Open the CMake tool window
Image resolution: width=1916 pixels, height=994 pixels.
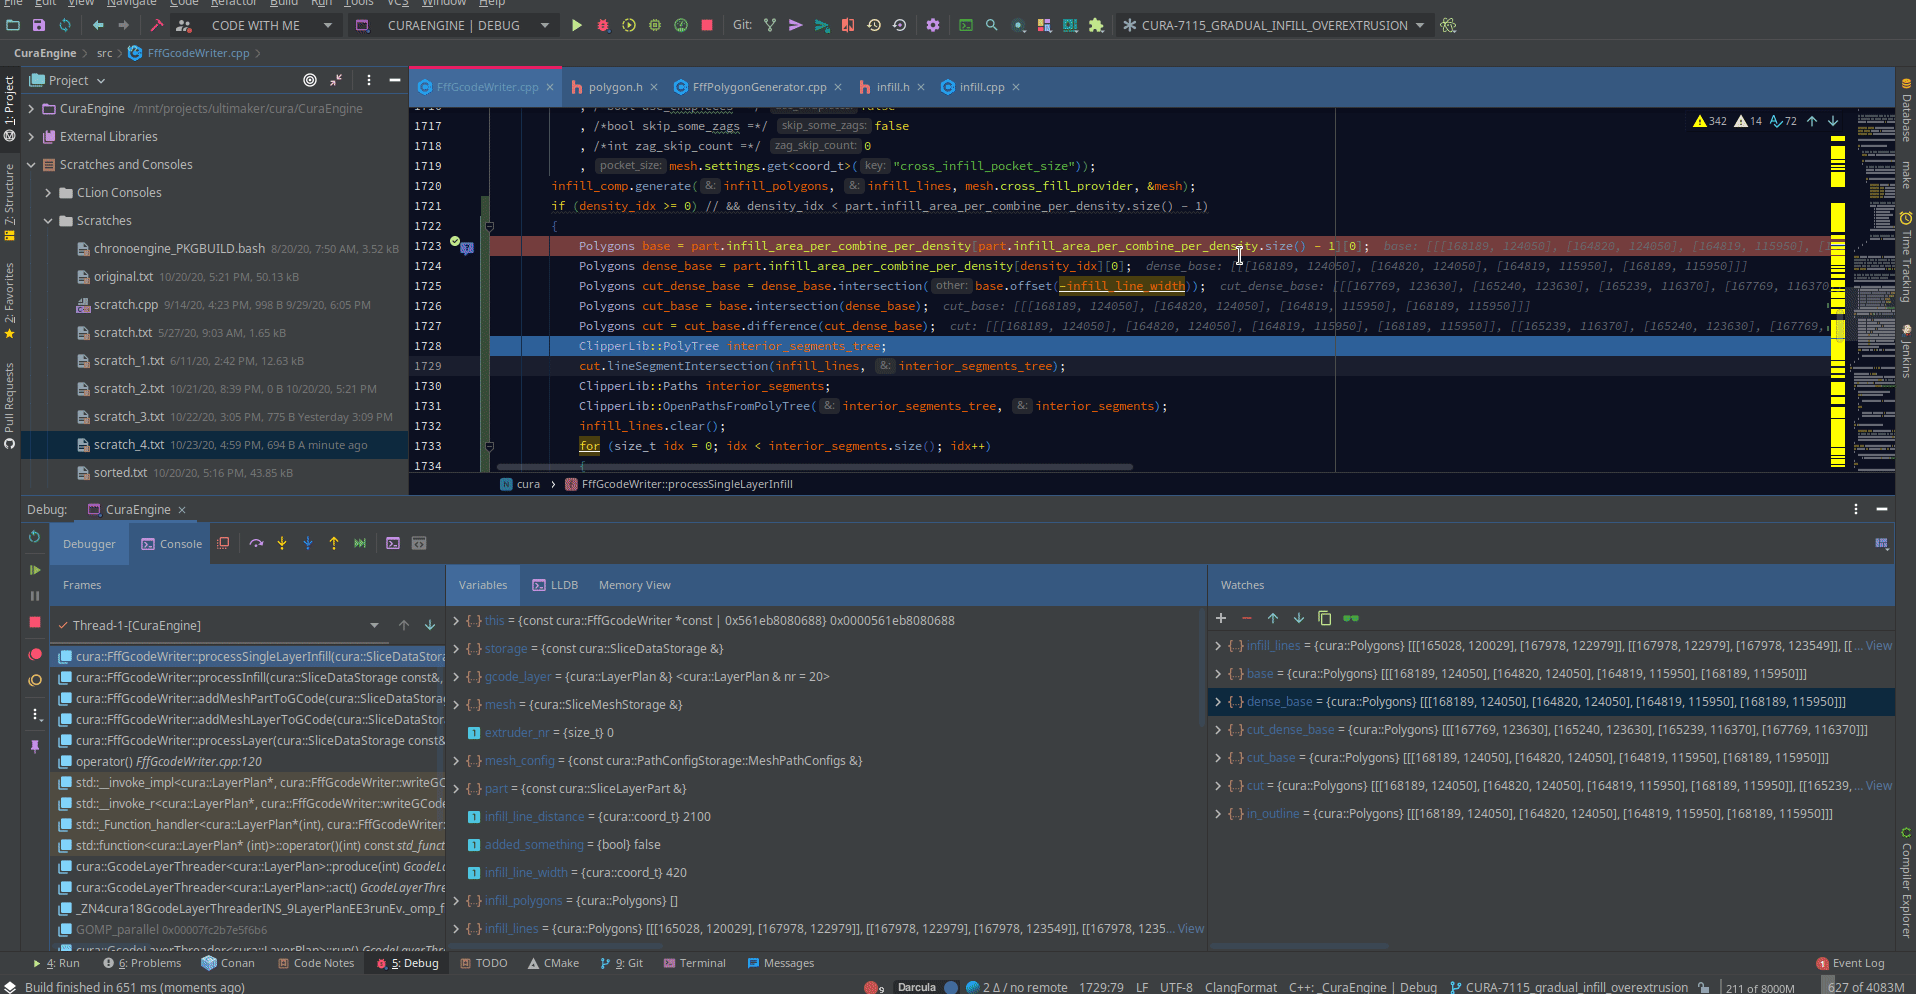[x=554, y=963]
